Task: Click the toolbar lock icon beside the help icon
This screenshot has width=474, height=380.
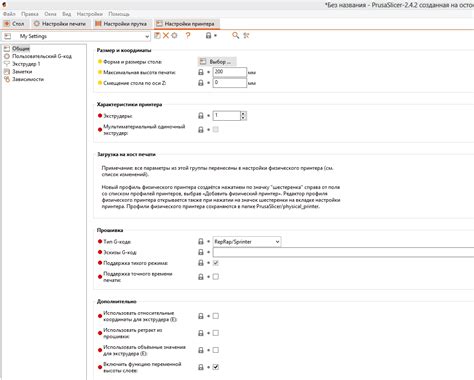Action: coord(208,35)
